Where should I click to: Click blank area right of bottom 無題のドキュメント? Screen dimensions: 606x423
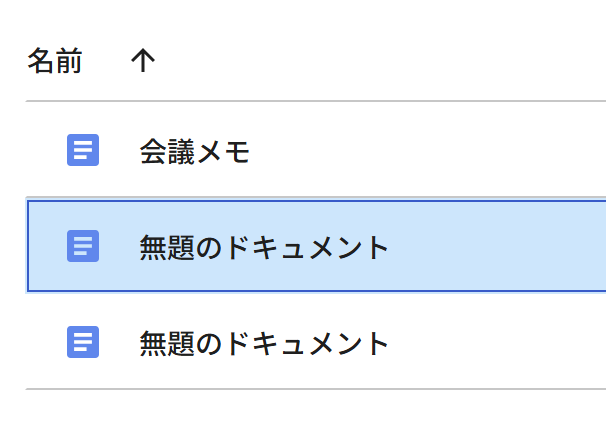495,342
